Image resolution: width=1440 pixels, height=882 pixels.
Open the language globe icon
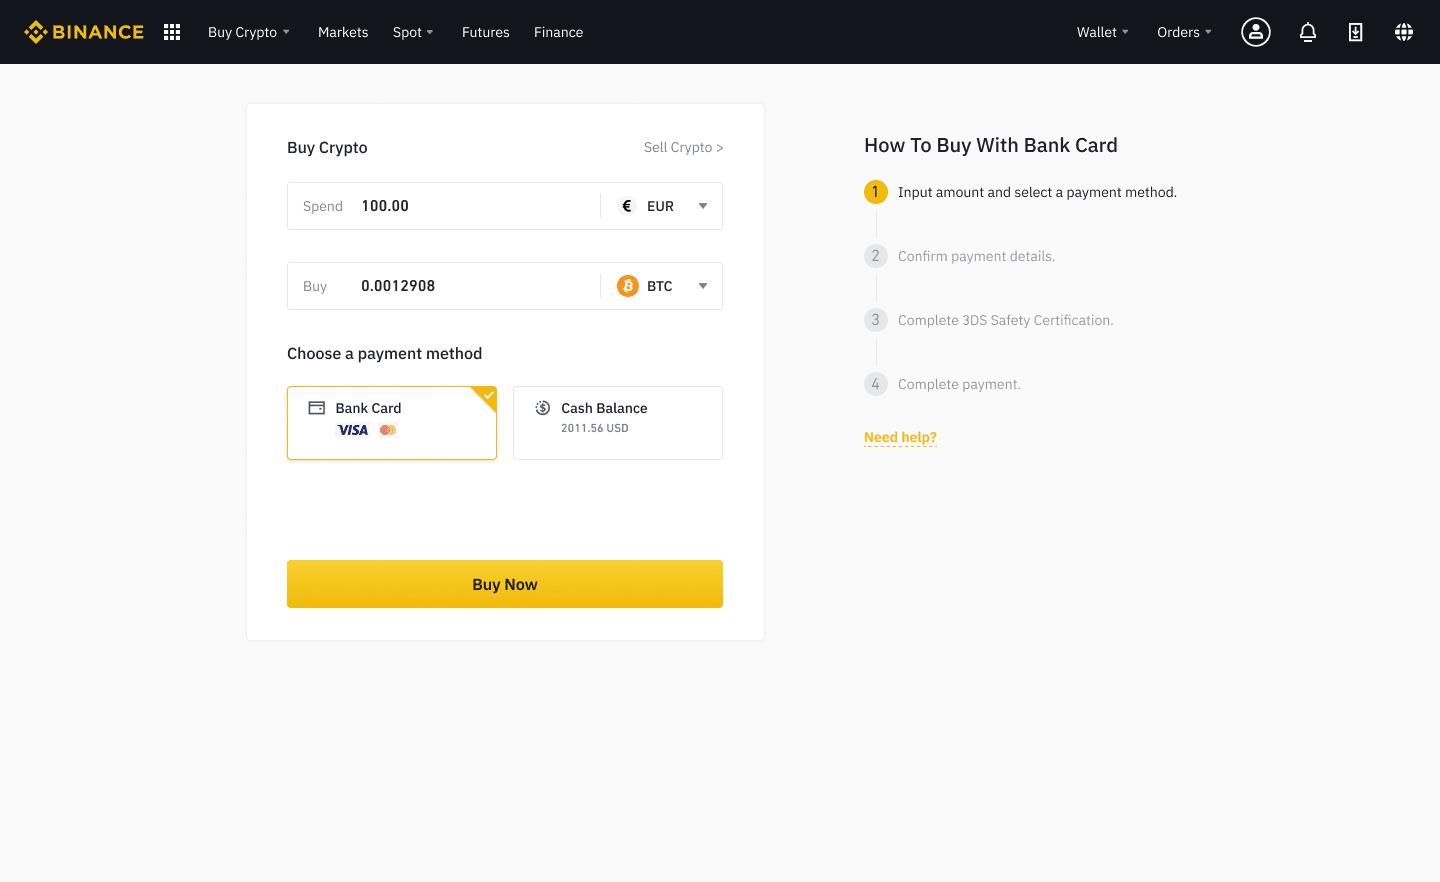[1404, 32]
